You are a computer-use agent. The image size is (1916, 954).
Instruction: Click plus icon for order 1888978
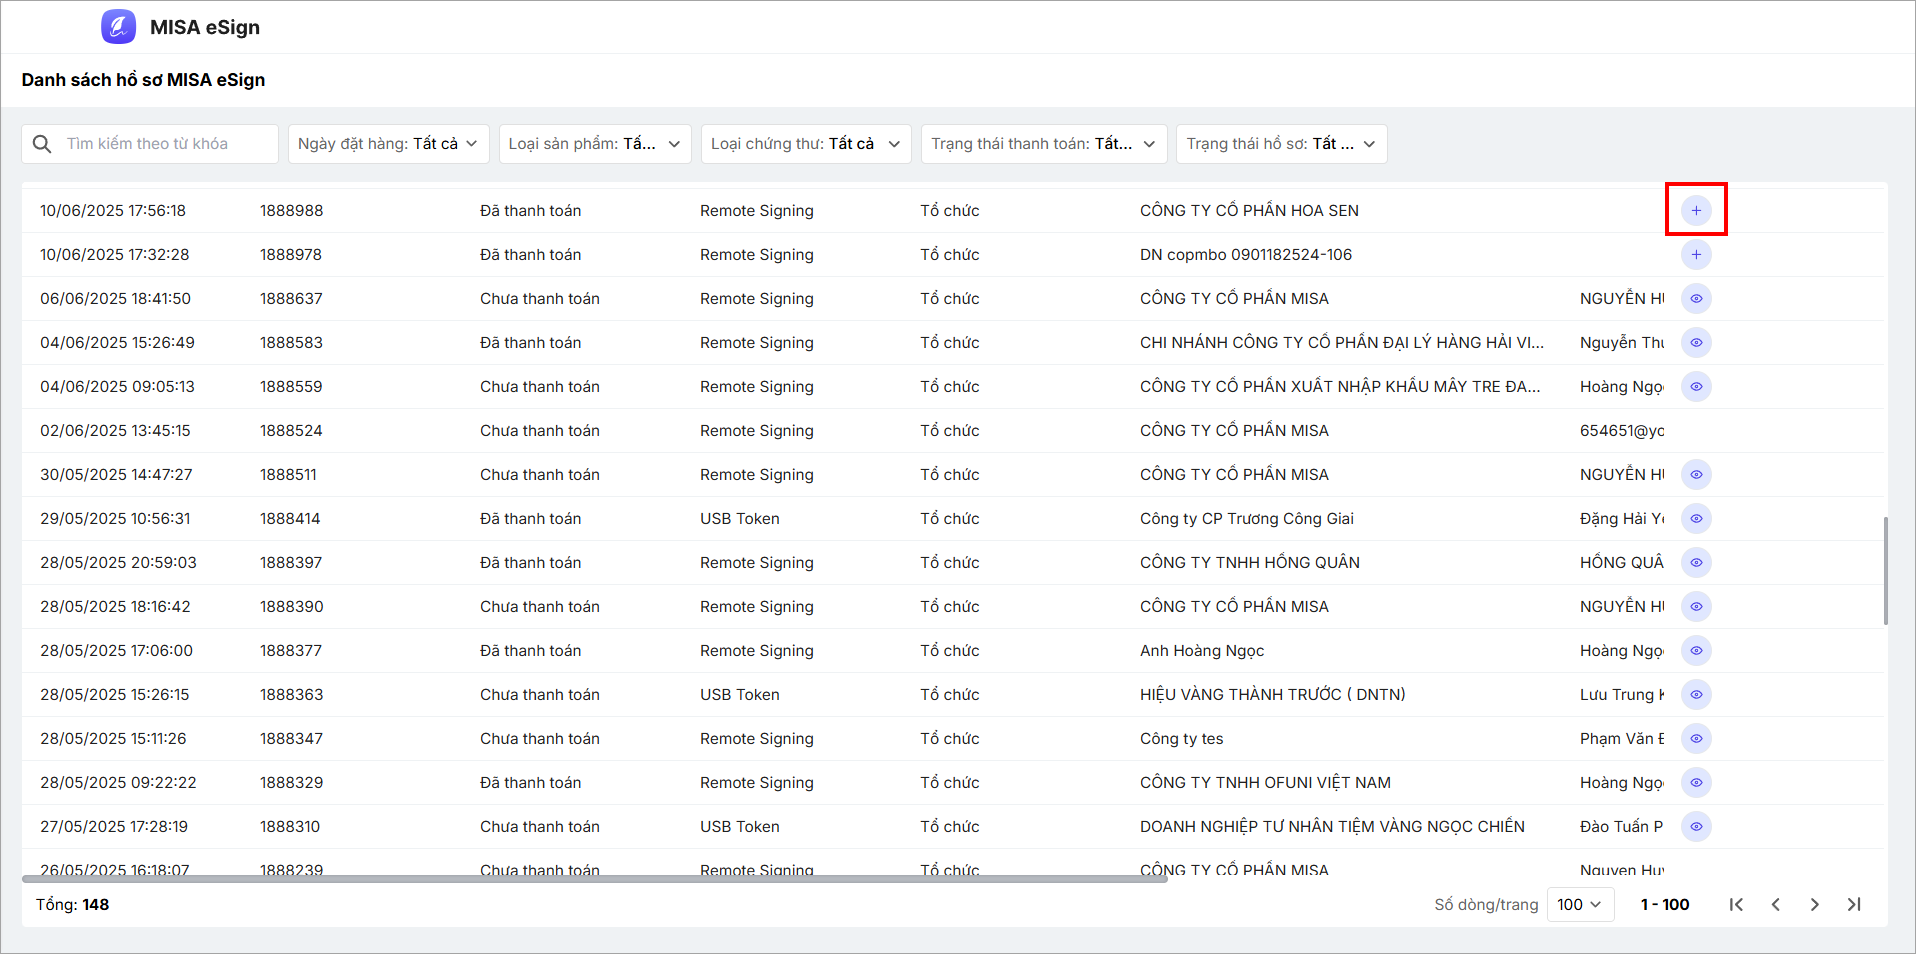tap(1695, 255)
